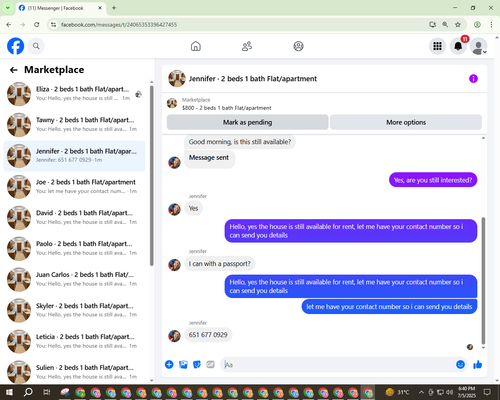Open the $800 Marketplace listing link
Screen dimensions: 500x400
[227, 108]
